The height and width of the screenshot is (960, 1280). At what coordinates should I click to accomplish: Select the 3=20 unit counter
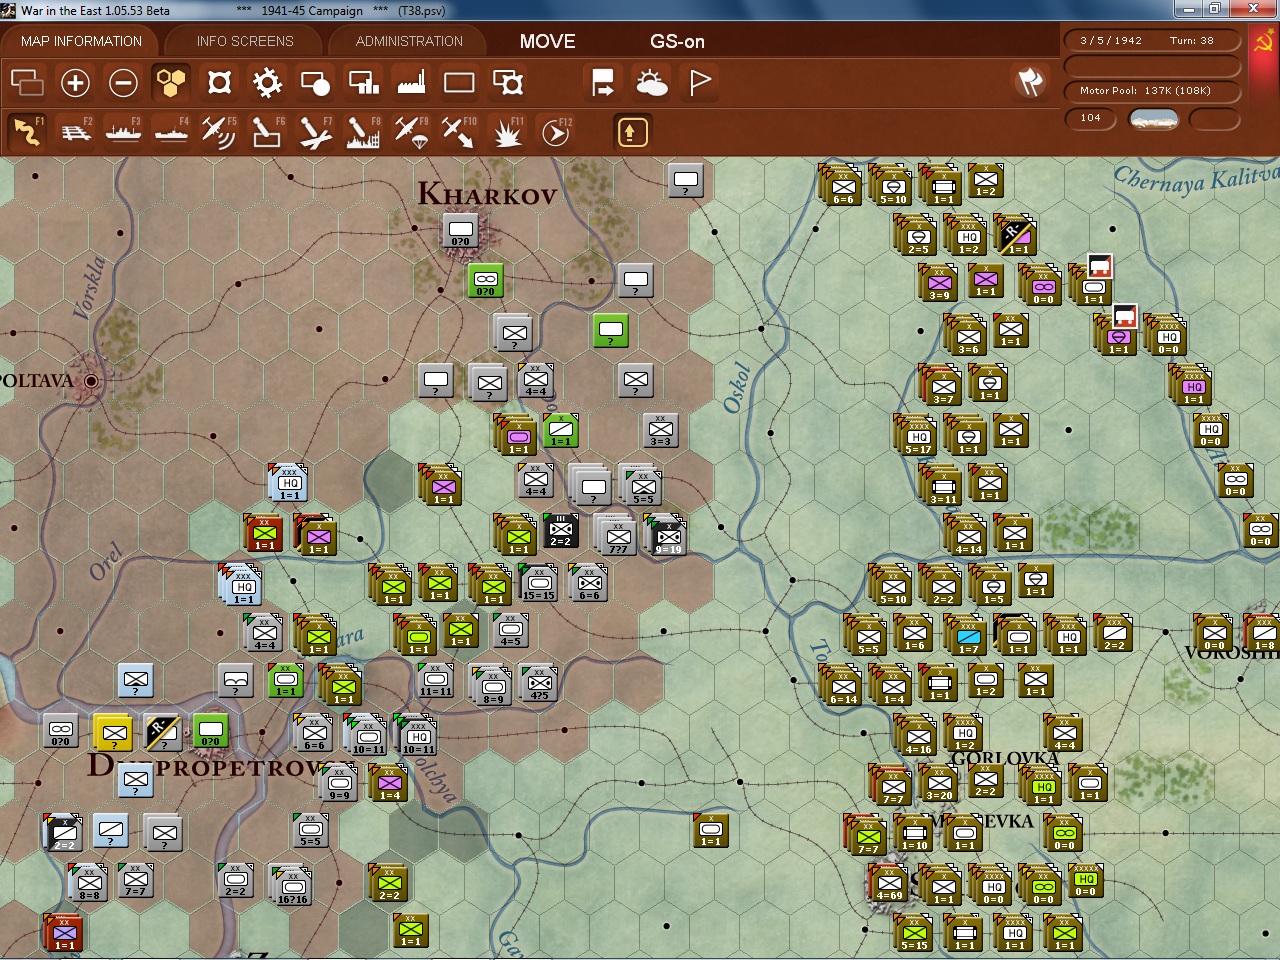(939, 783)
